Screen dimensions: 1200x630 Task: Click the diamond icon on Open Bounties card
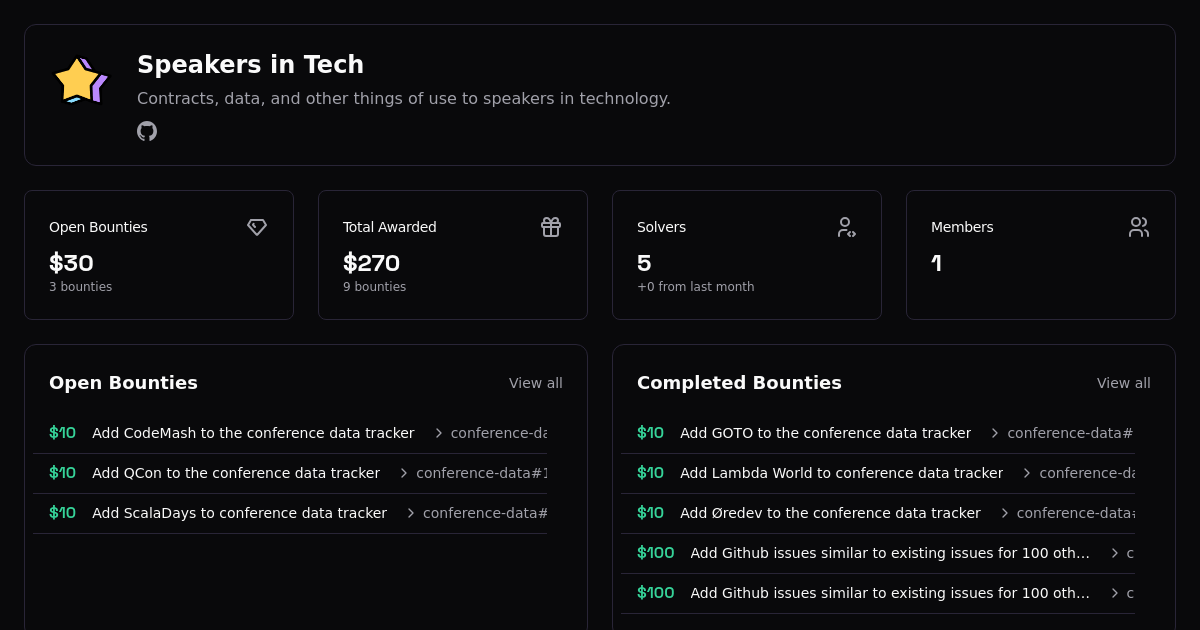(257, 227)
